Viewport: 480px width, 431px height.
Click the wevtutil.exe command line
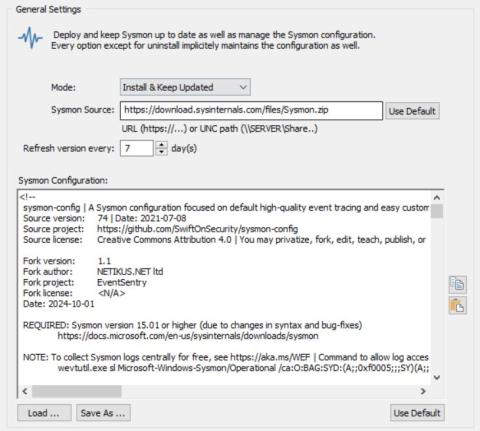pos(243,368)
